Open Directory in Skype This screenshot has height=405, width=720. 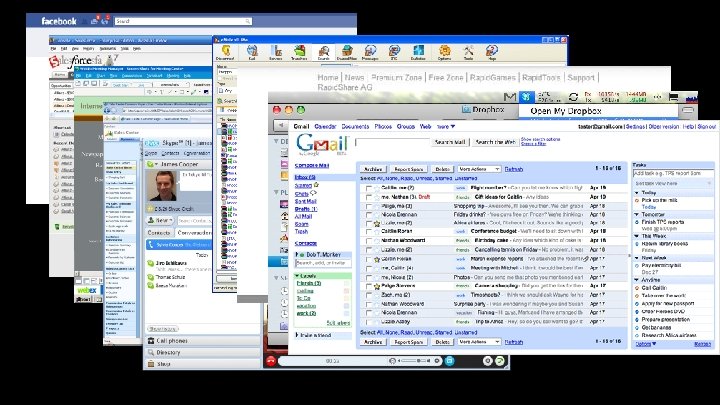click(x=202, y=353)
